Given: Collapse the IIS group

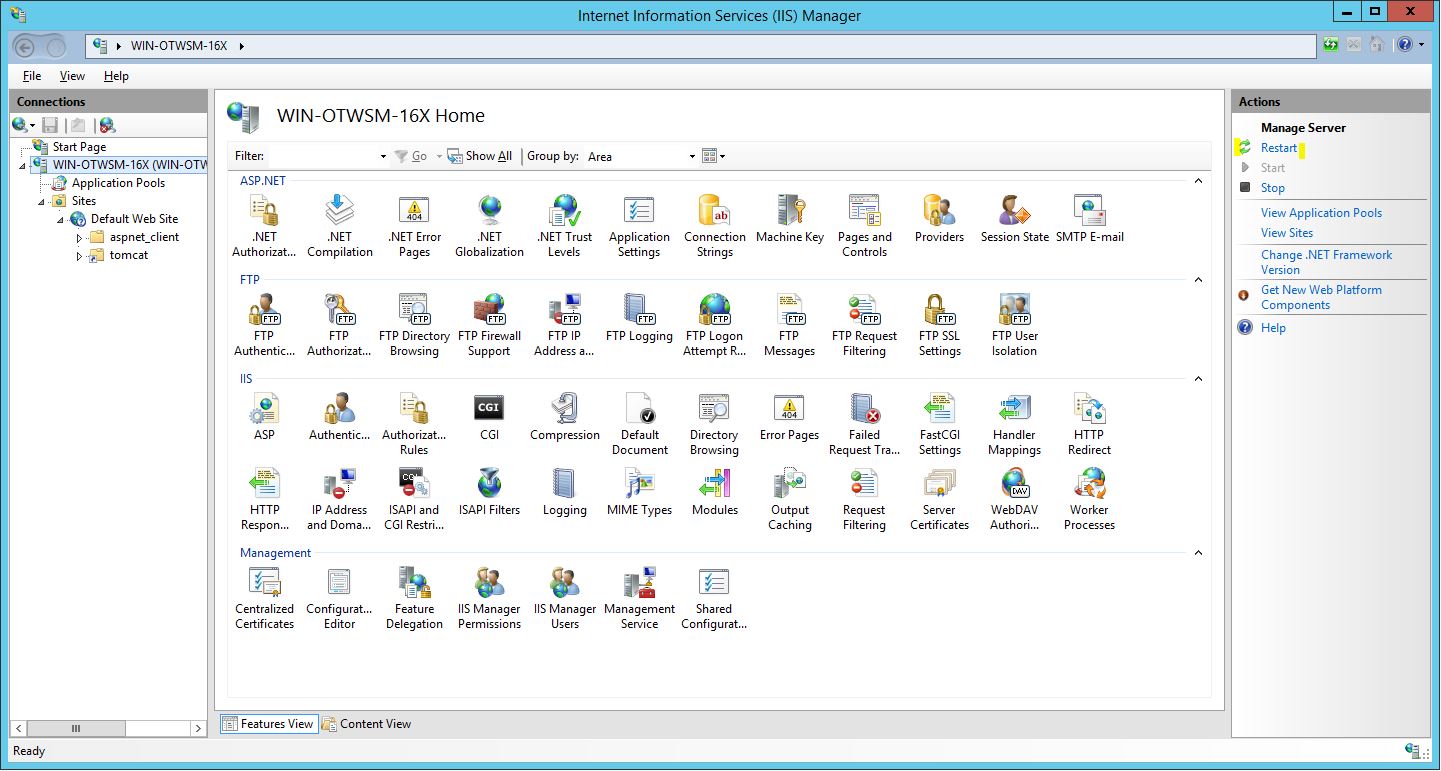Looking at the screenshot, I should (1198, 379).
